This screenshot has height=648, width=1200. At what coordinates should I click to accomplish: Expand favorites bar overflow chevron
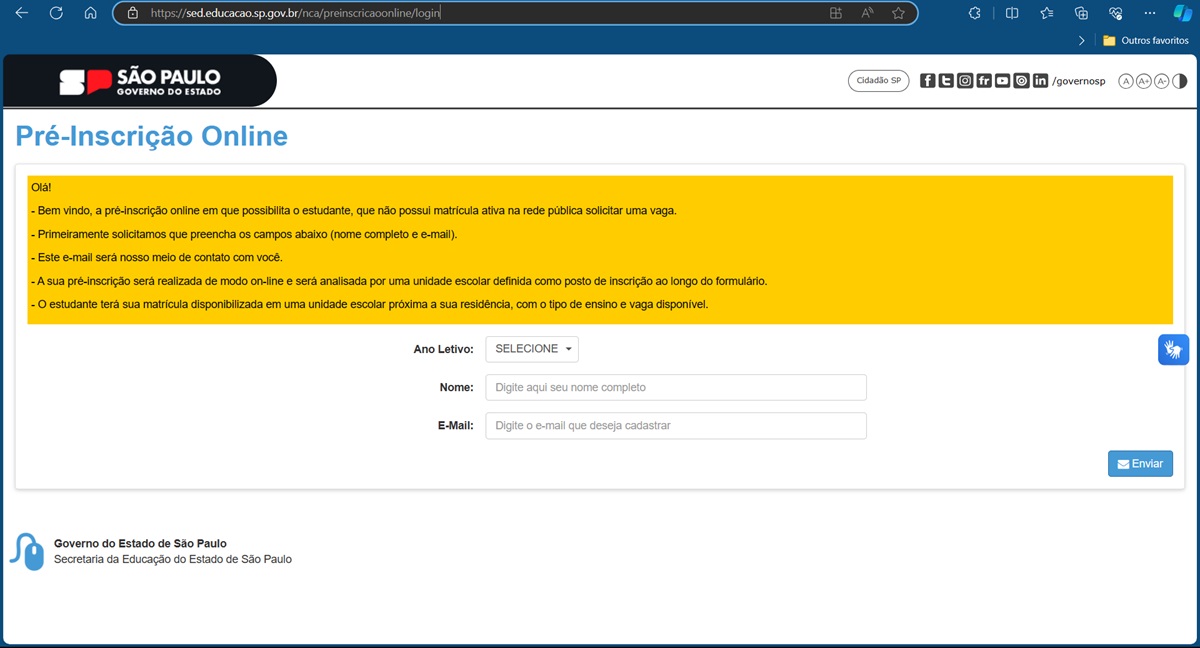pyautogui.click(x=1082, y=41)
